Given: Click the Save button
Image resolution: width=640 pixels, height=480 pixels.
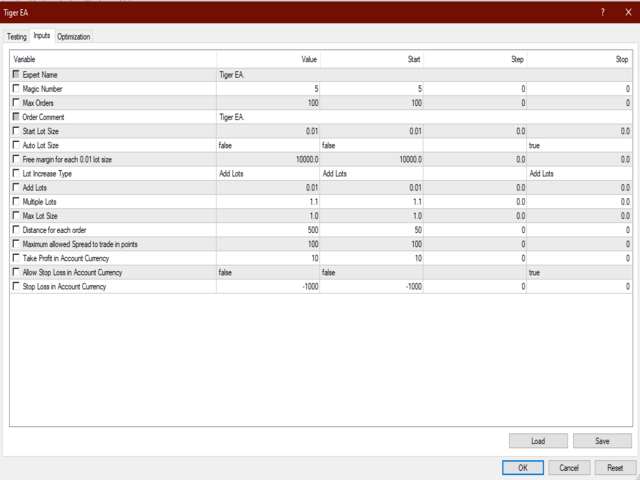Looking at the screenshot, I should coord(602,441).
